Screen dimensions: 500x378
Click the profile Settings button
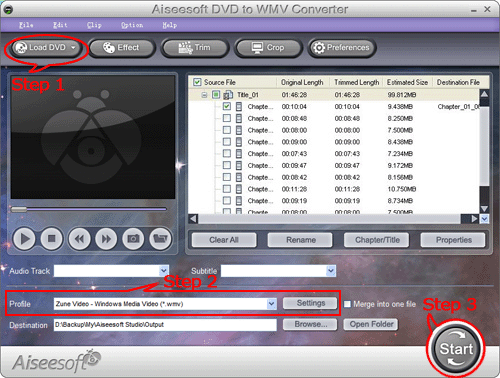point(310,303)
